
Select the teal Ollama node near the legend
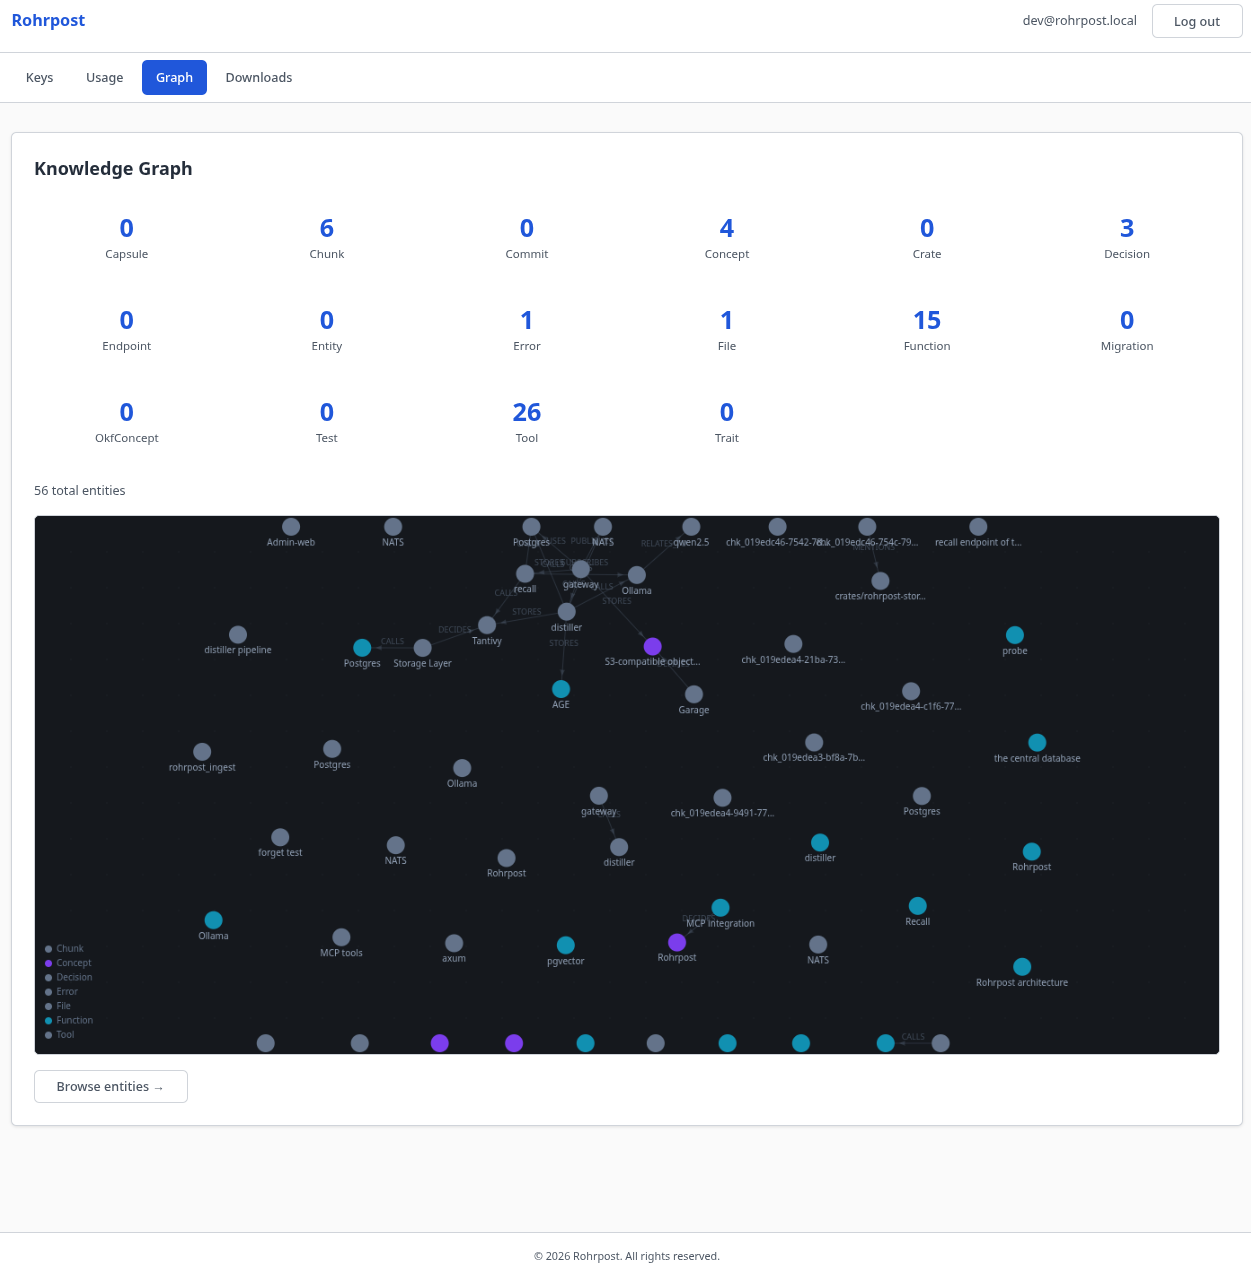pyautogui.click(x=213, y=920)
